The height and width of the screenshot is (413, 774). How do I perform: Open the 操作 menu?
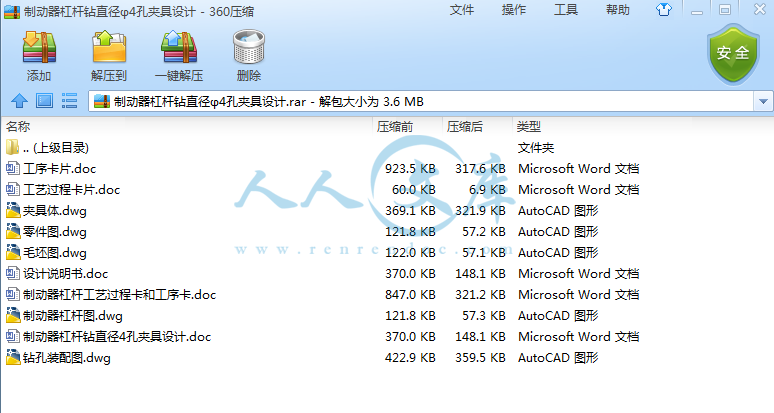click(x=514, y=10)
